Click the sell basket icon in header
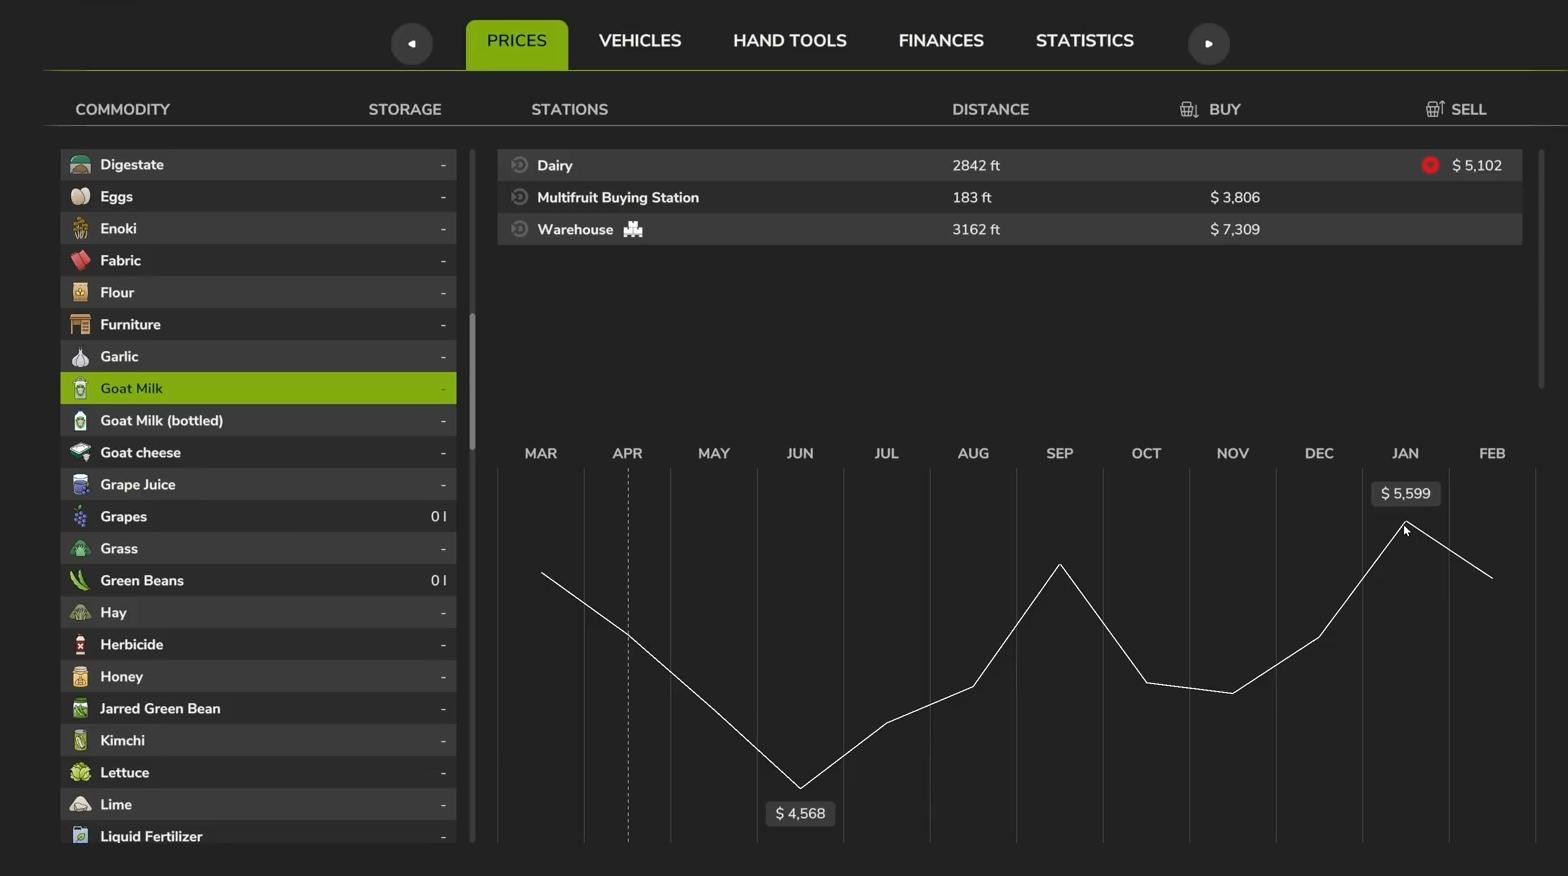The height and width of the screenshot is (876, 1568). coord(1435,109)
